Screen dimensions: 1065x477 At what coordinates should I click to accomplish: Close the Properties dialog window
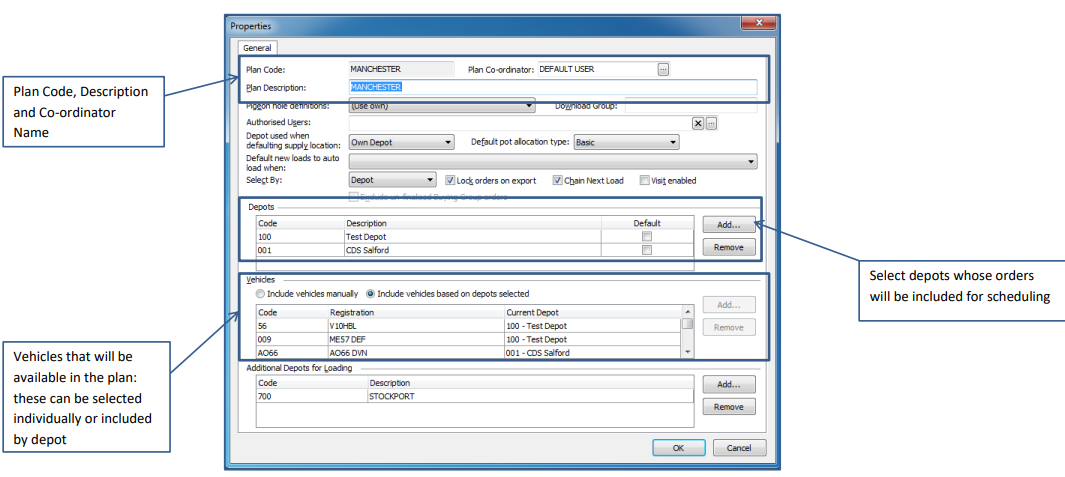(758, 23)
